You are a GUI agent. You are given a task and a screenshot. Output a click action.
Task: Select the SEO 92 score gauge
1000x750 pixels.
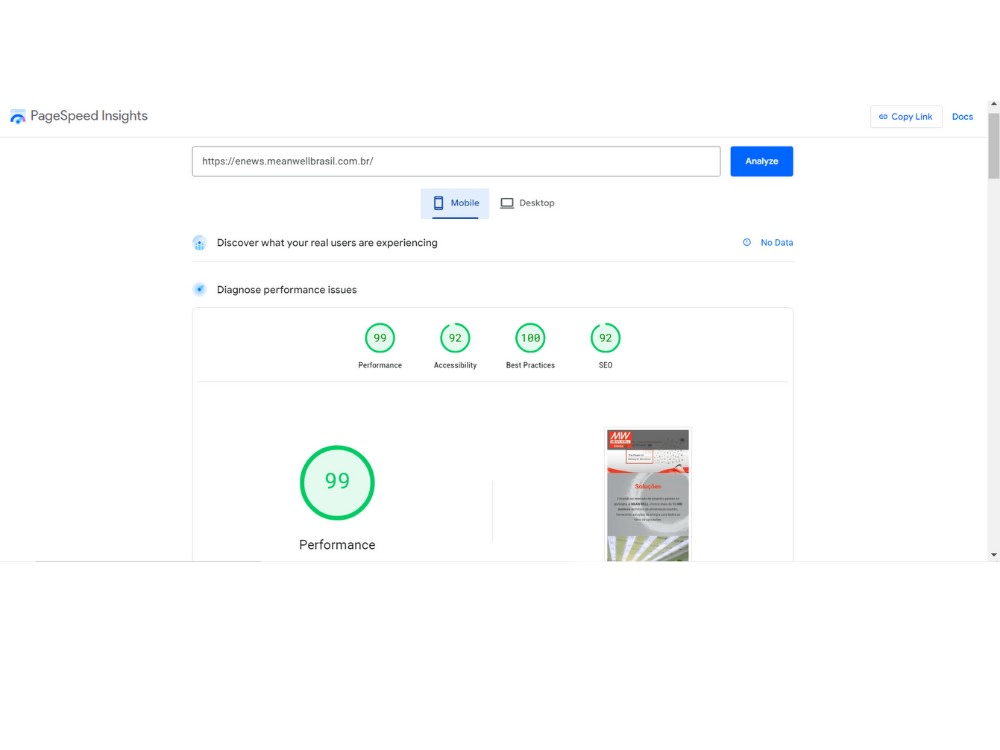(605, 338)
